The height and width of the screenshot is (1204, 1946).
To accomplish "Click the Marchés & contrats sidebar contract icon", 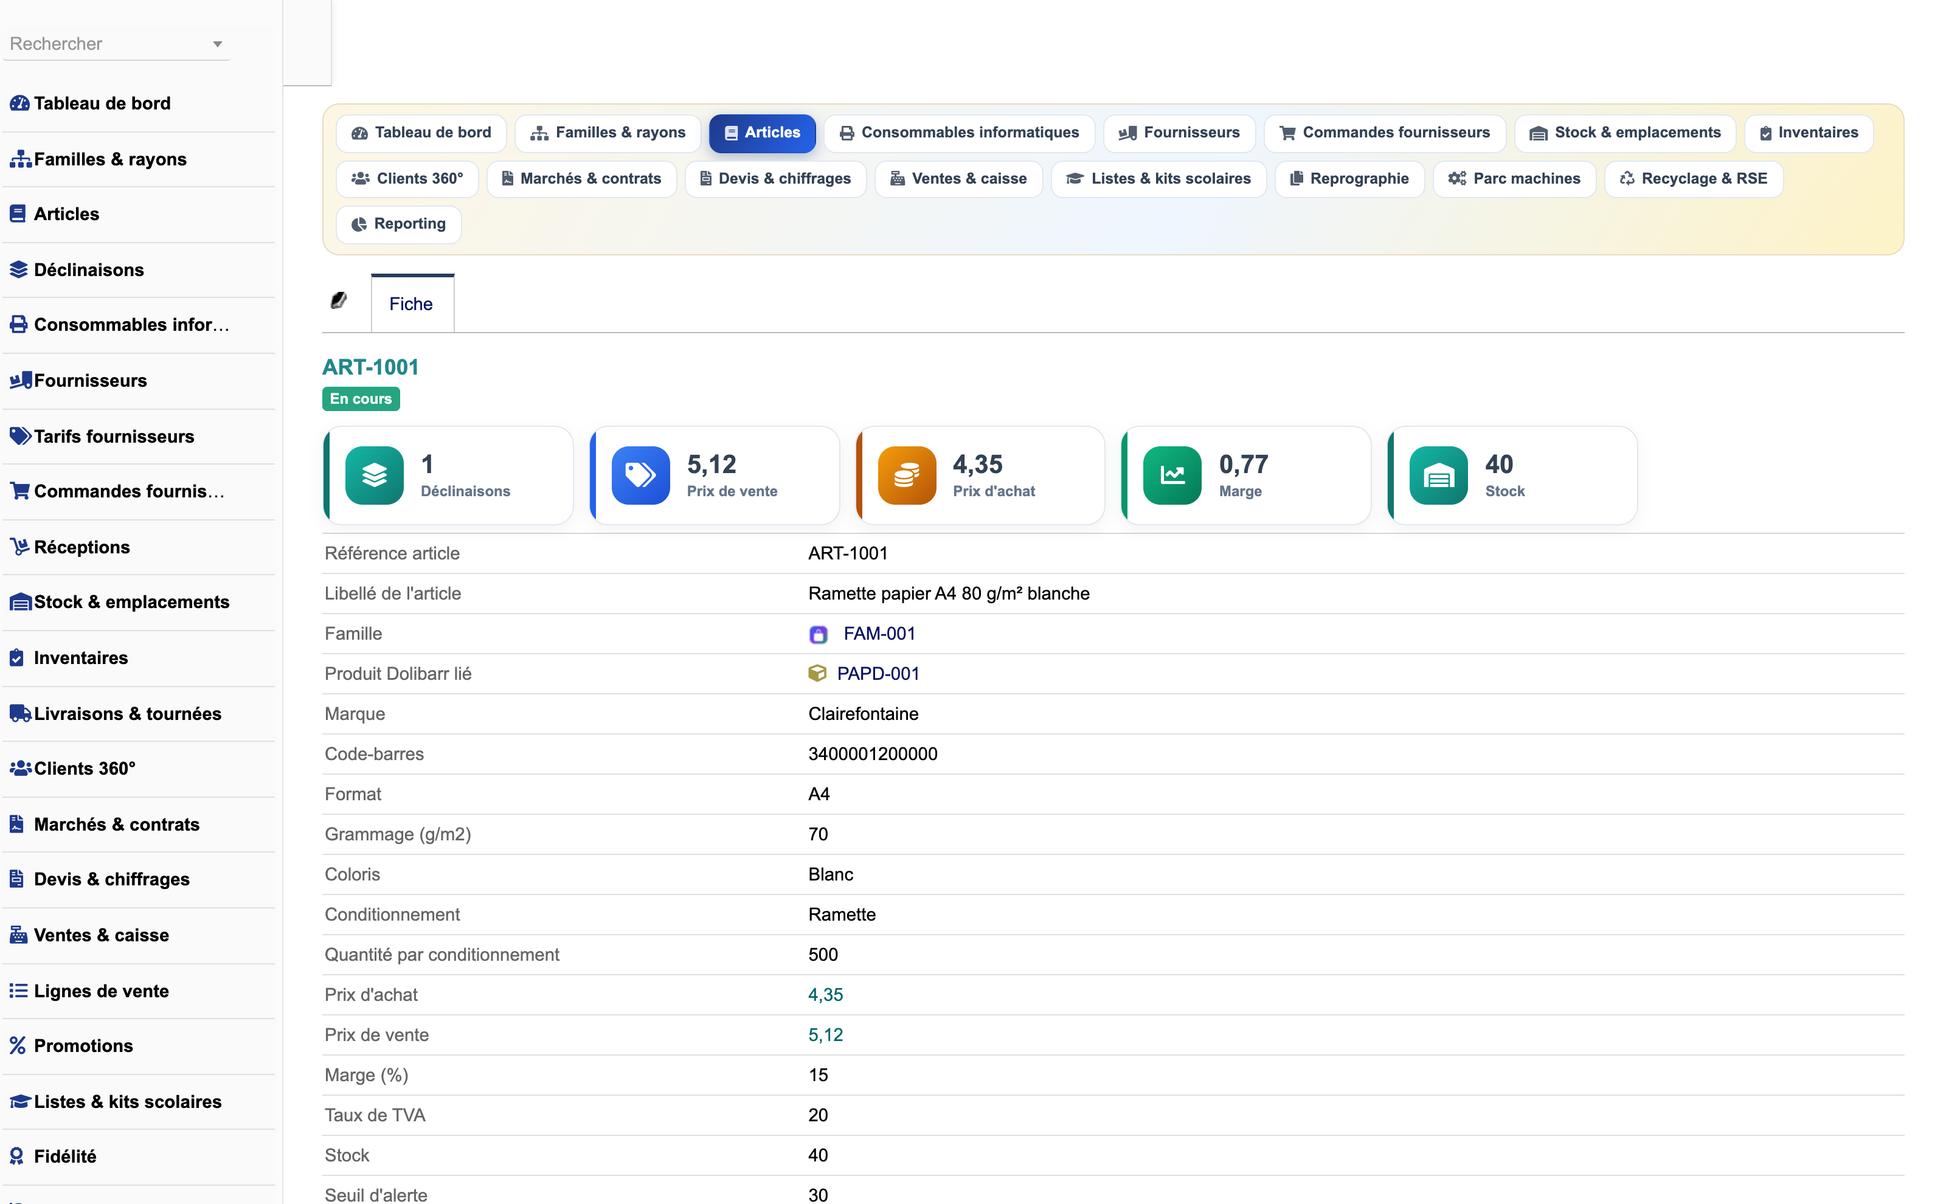I will coord(16,824).
